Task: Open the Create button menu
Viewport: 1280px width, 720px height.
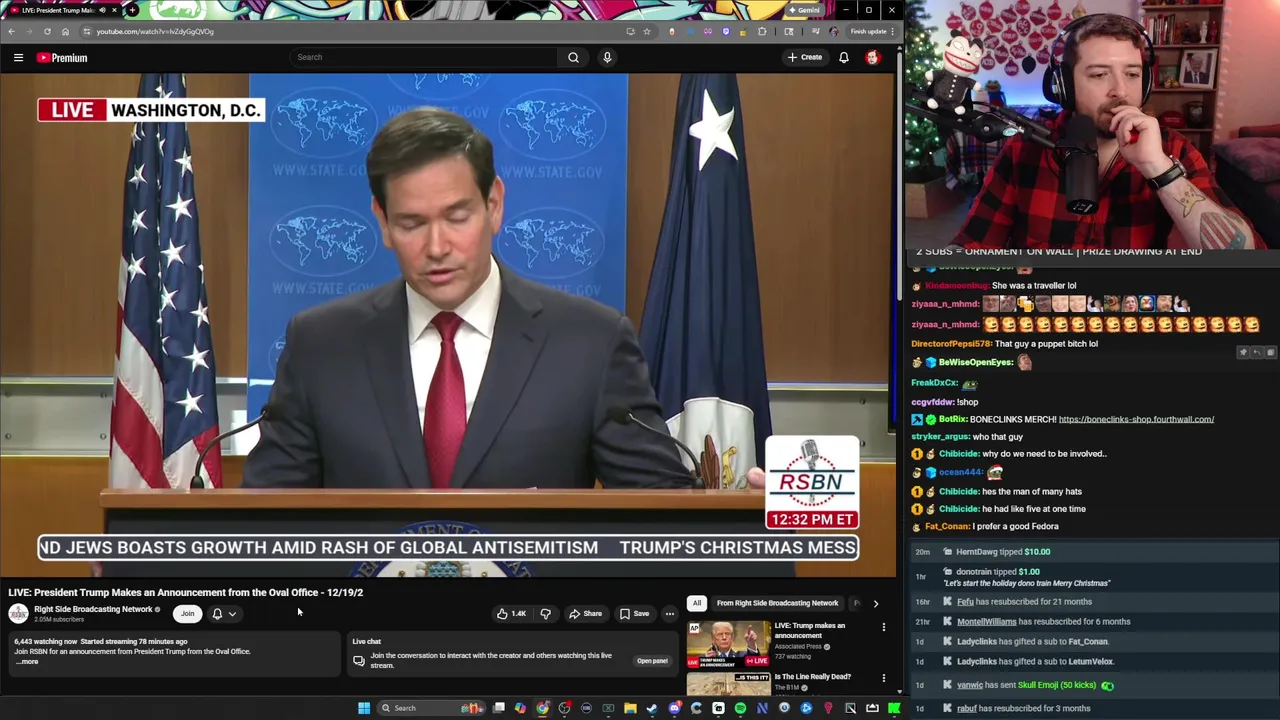Action: 804,57
